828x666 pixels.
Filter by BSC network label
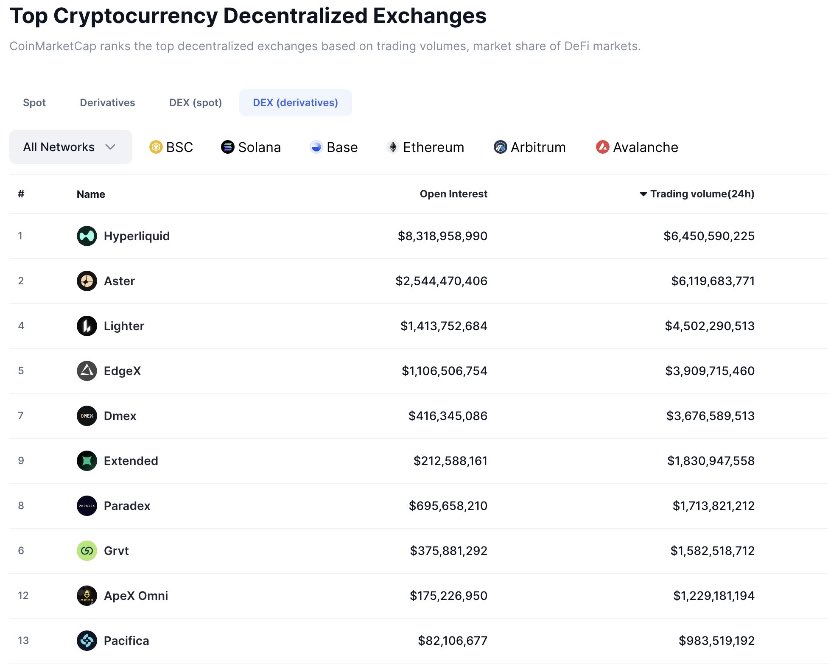(180, 147)
